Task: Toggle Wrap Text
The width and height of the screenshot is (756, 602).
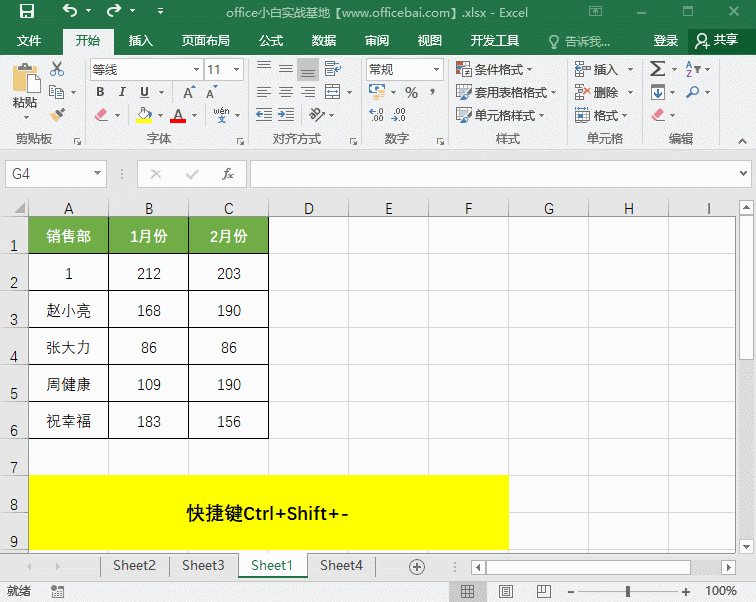Action: pos(332,69)
